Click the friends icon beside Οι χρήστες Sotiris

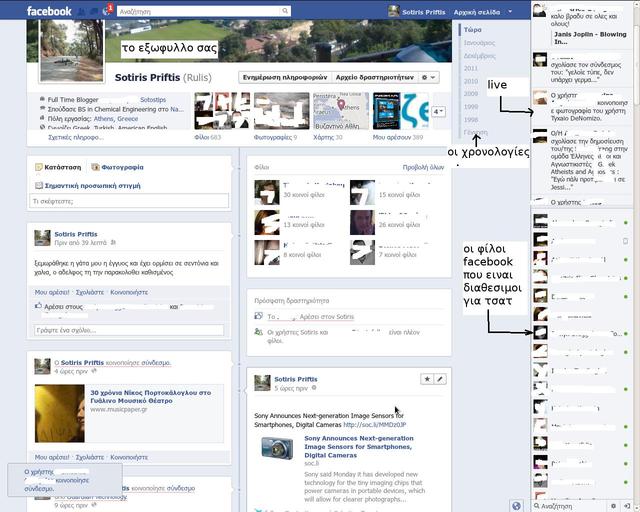[x=258, y=332]
